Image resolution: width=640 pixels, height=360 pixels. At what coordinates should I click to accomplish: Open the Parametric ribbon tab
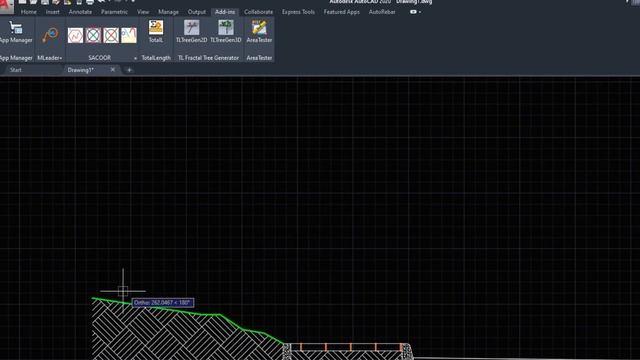pos(114,12)
